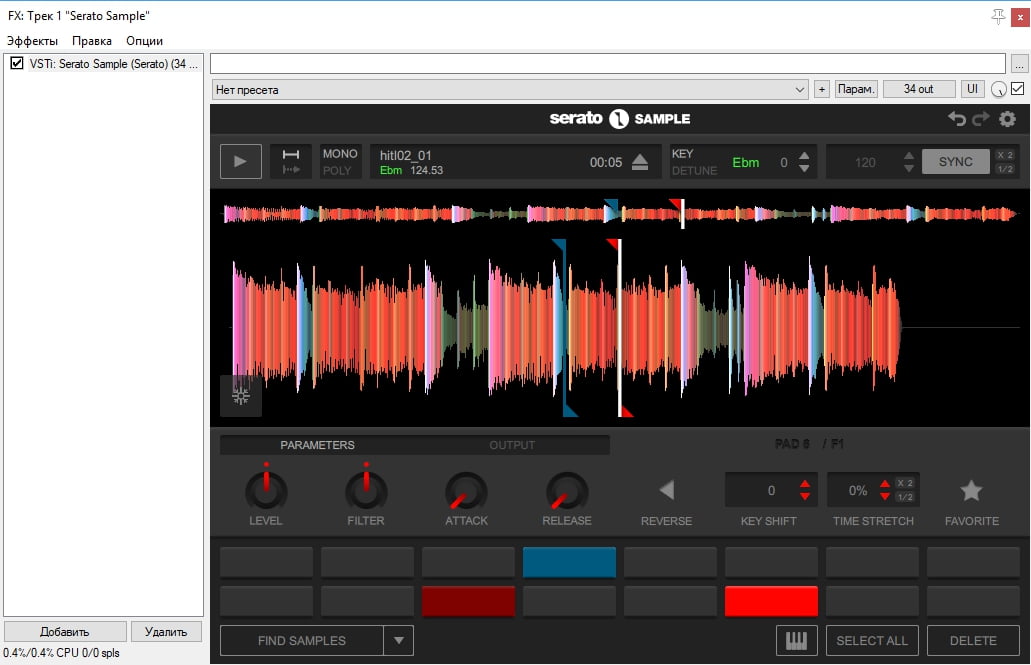This screenshot has width=1031, height=665.
Task: Increase the key with the KEY up arrow
Action: coord(804,156)
